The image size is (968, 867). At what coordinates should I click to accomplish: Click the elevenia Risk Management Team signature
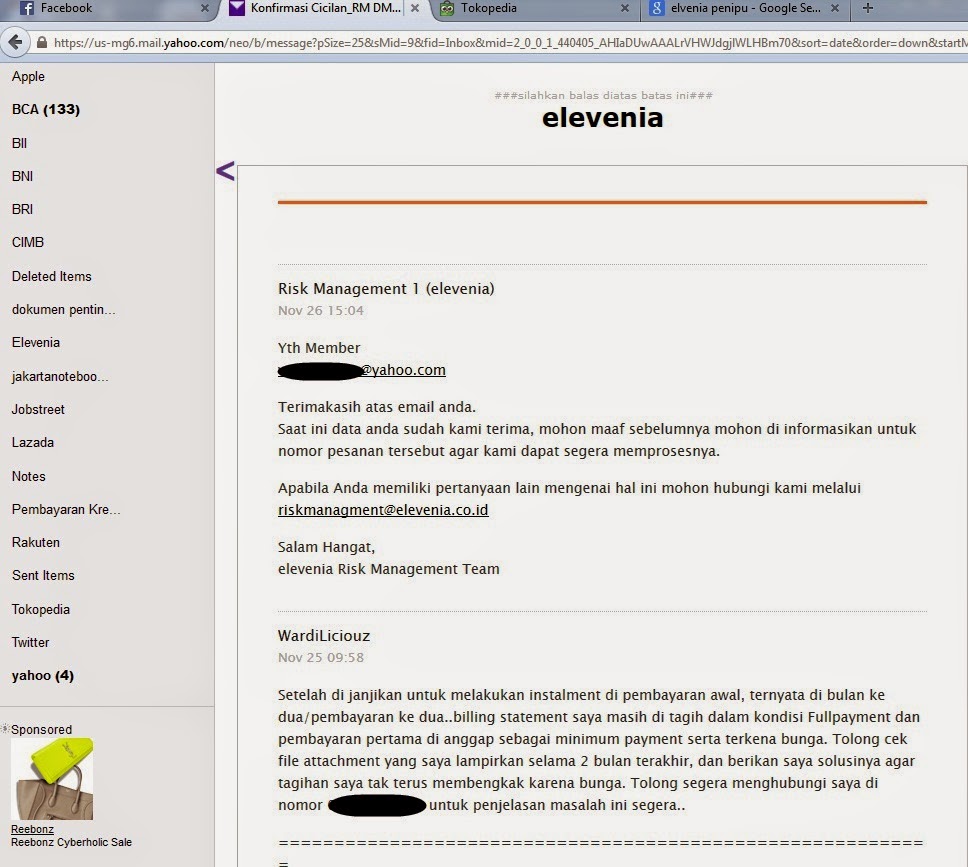389,569
